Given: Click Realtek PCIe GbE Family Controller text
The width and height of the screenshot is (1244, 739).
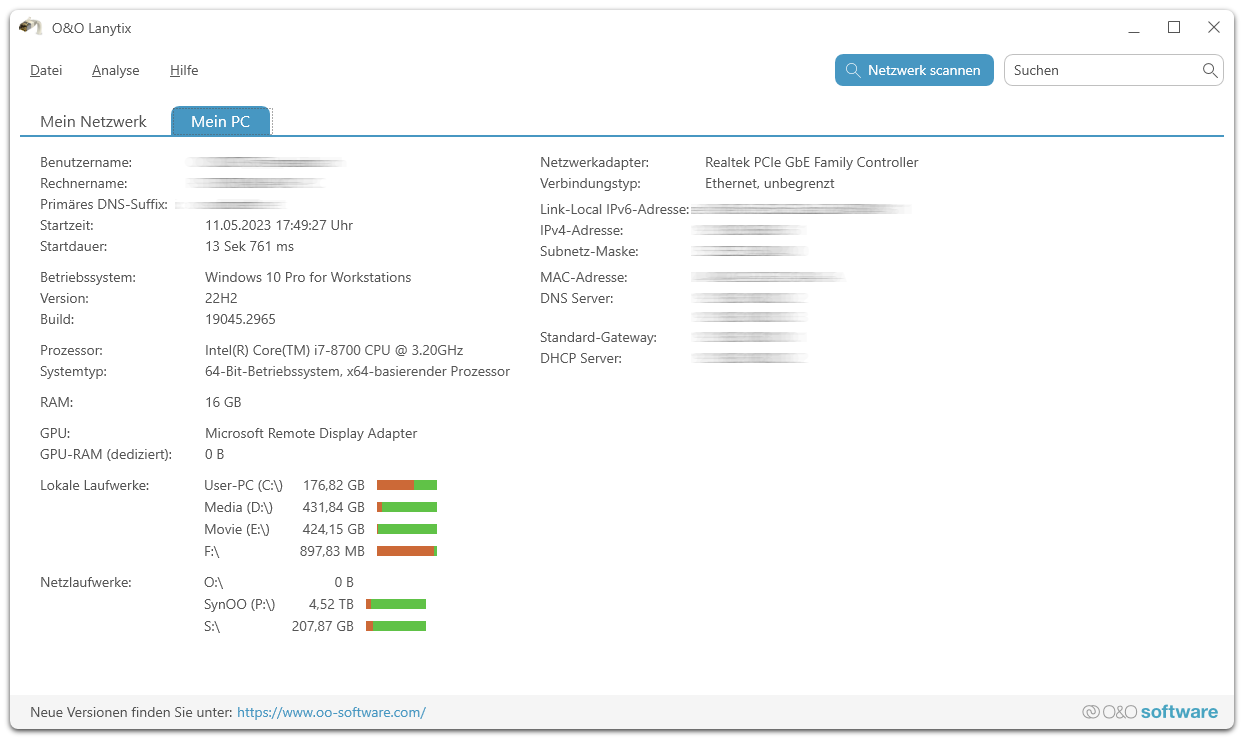Looking at the screenshot, I should [x=811, y=162].
